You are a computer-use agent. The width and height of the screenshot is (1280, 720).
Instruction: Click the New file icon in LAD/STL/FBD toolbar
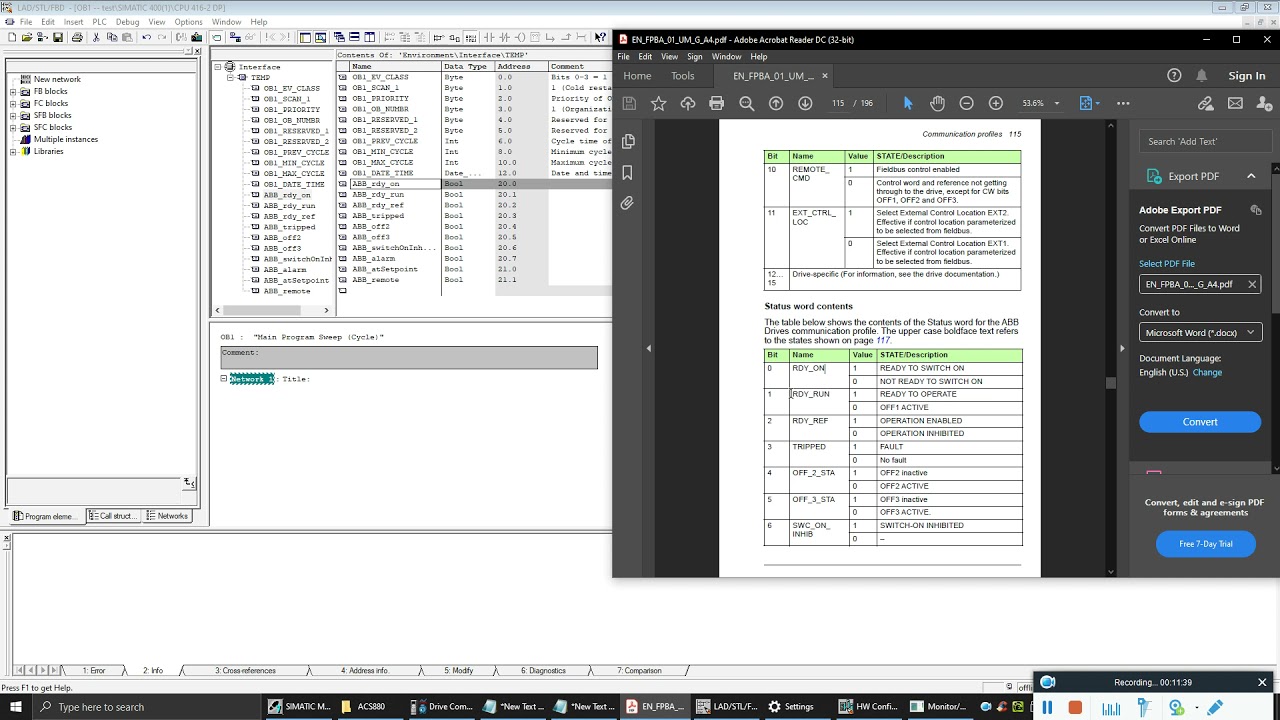tap(12, 38)
